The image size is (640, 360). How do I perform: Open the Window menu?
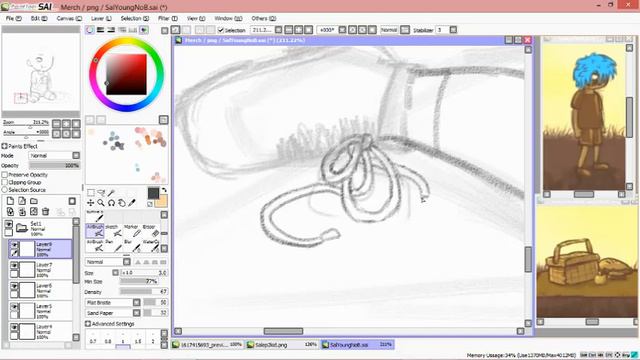(x=228, y=18)
